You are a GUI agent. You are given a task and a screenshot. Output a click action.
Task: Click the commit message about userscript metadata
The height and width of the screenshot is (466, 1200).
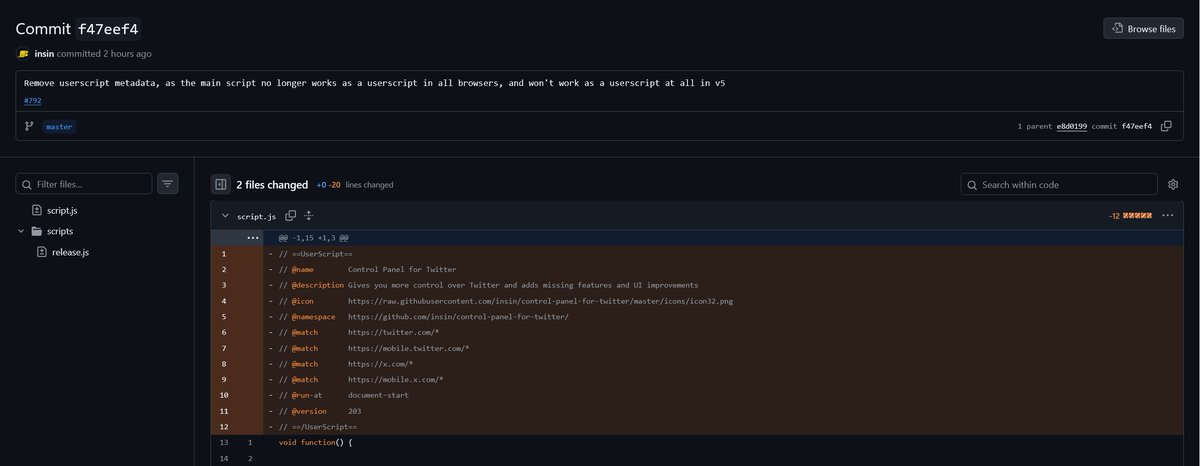click(x=375, y=83)
